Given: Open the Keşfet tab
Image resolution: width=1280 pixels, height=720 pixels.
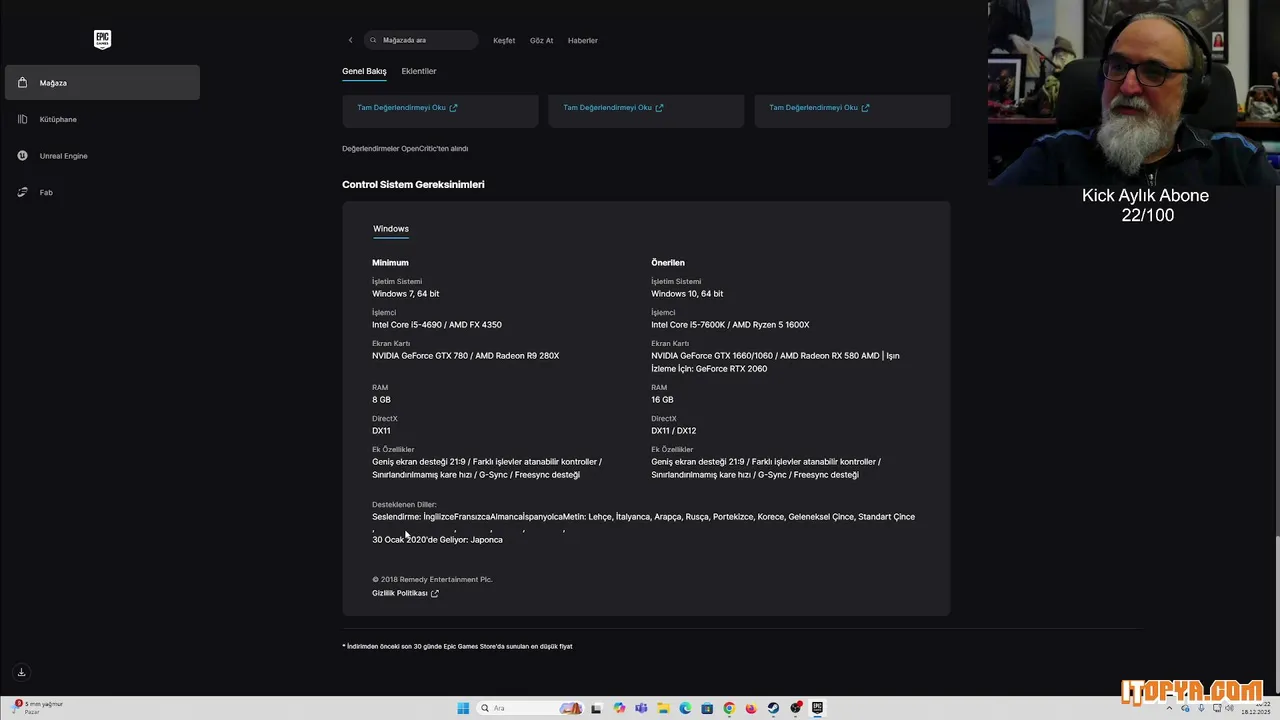Looking at the screenshot, I should [504, 40].
